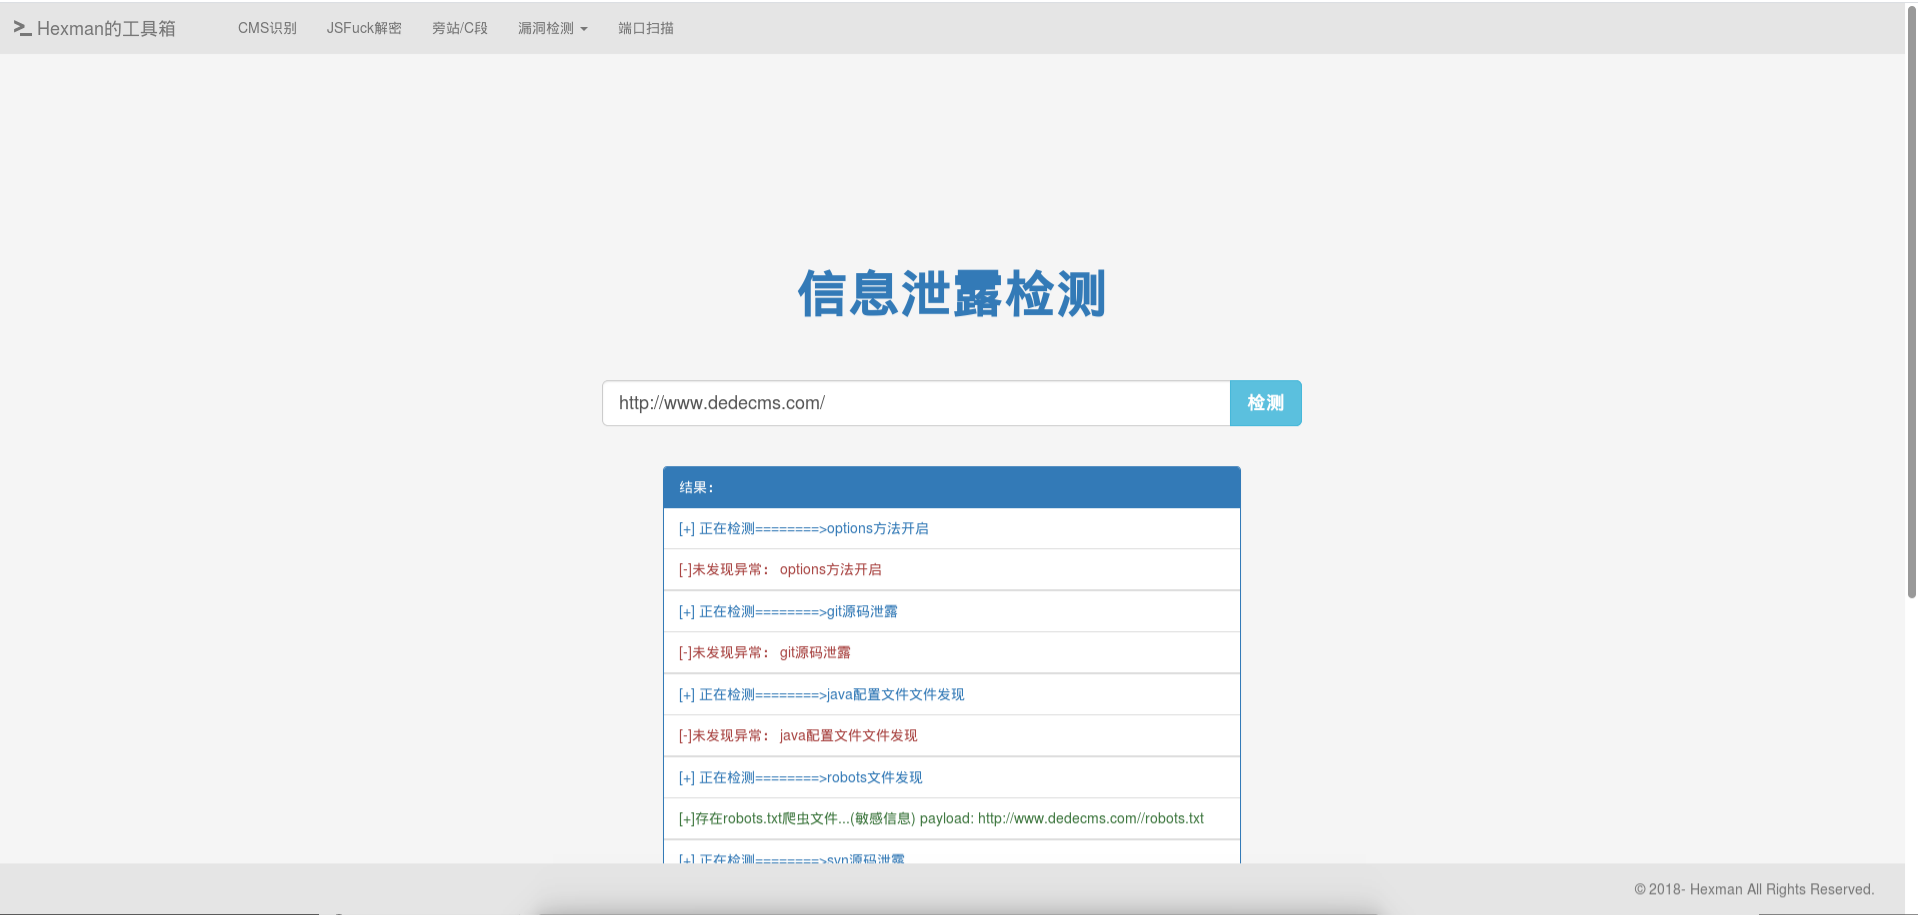Click the 未发现异常 options方法开启 result line
Image resolution: width=1918 pixels, height=915 pixels.
[780, 569]
